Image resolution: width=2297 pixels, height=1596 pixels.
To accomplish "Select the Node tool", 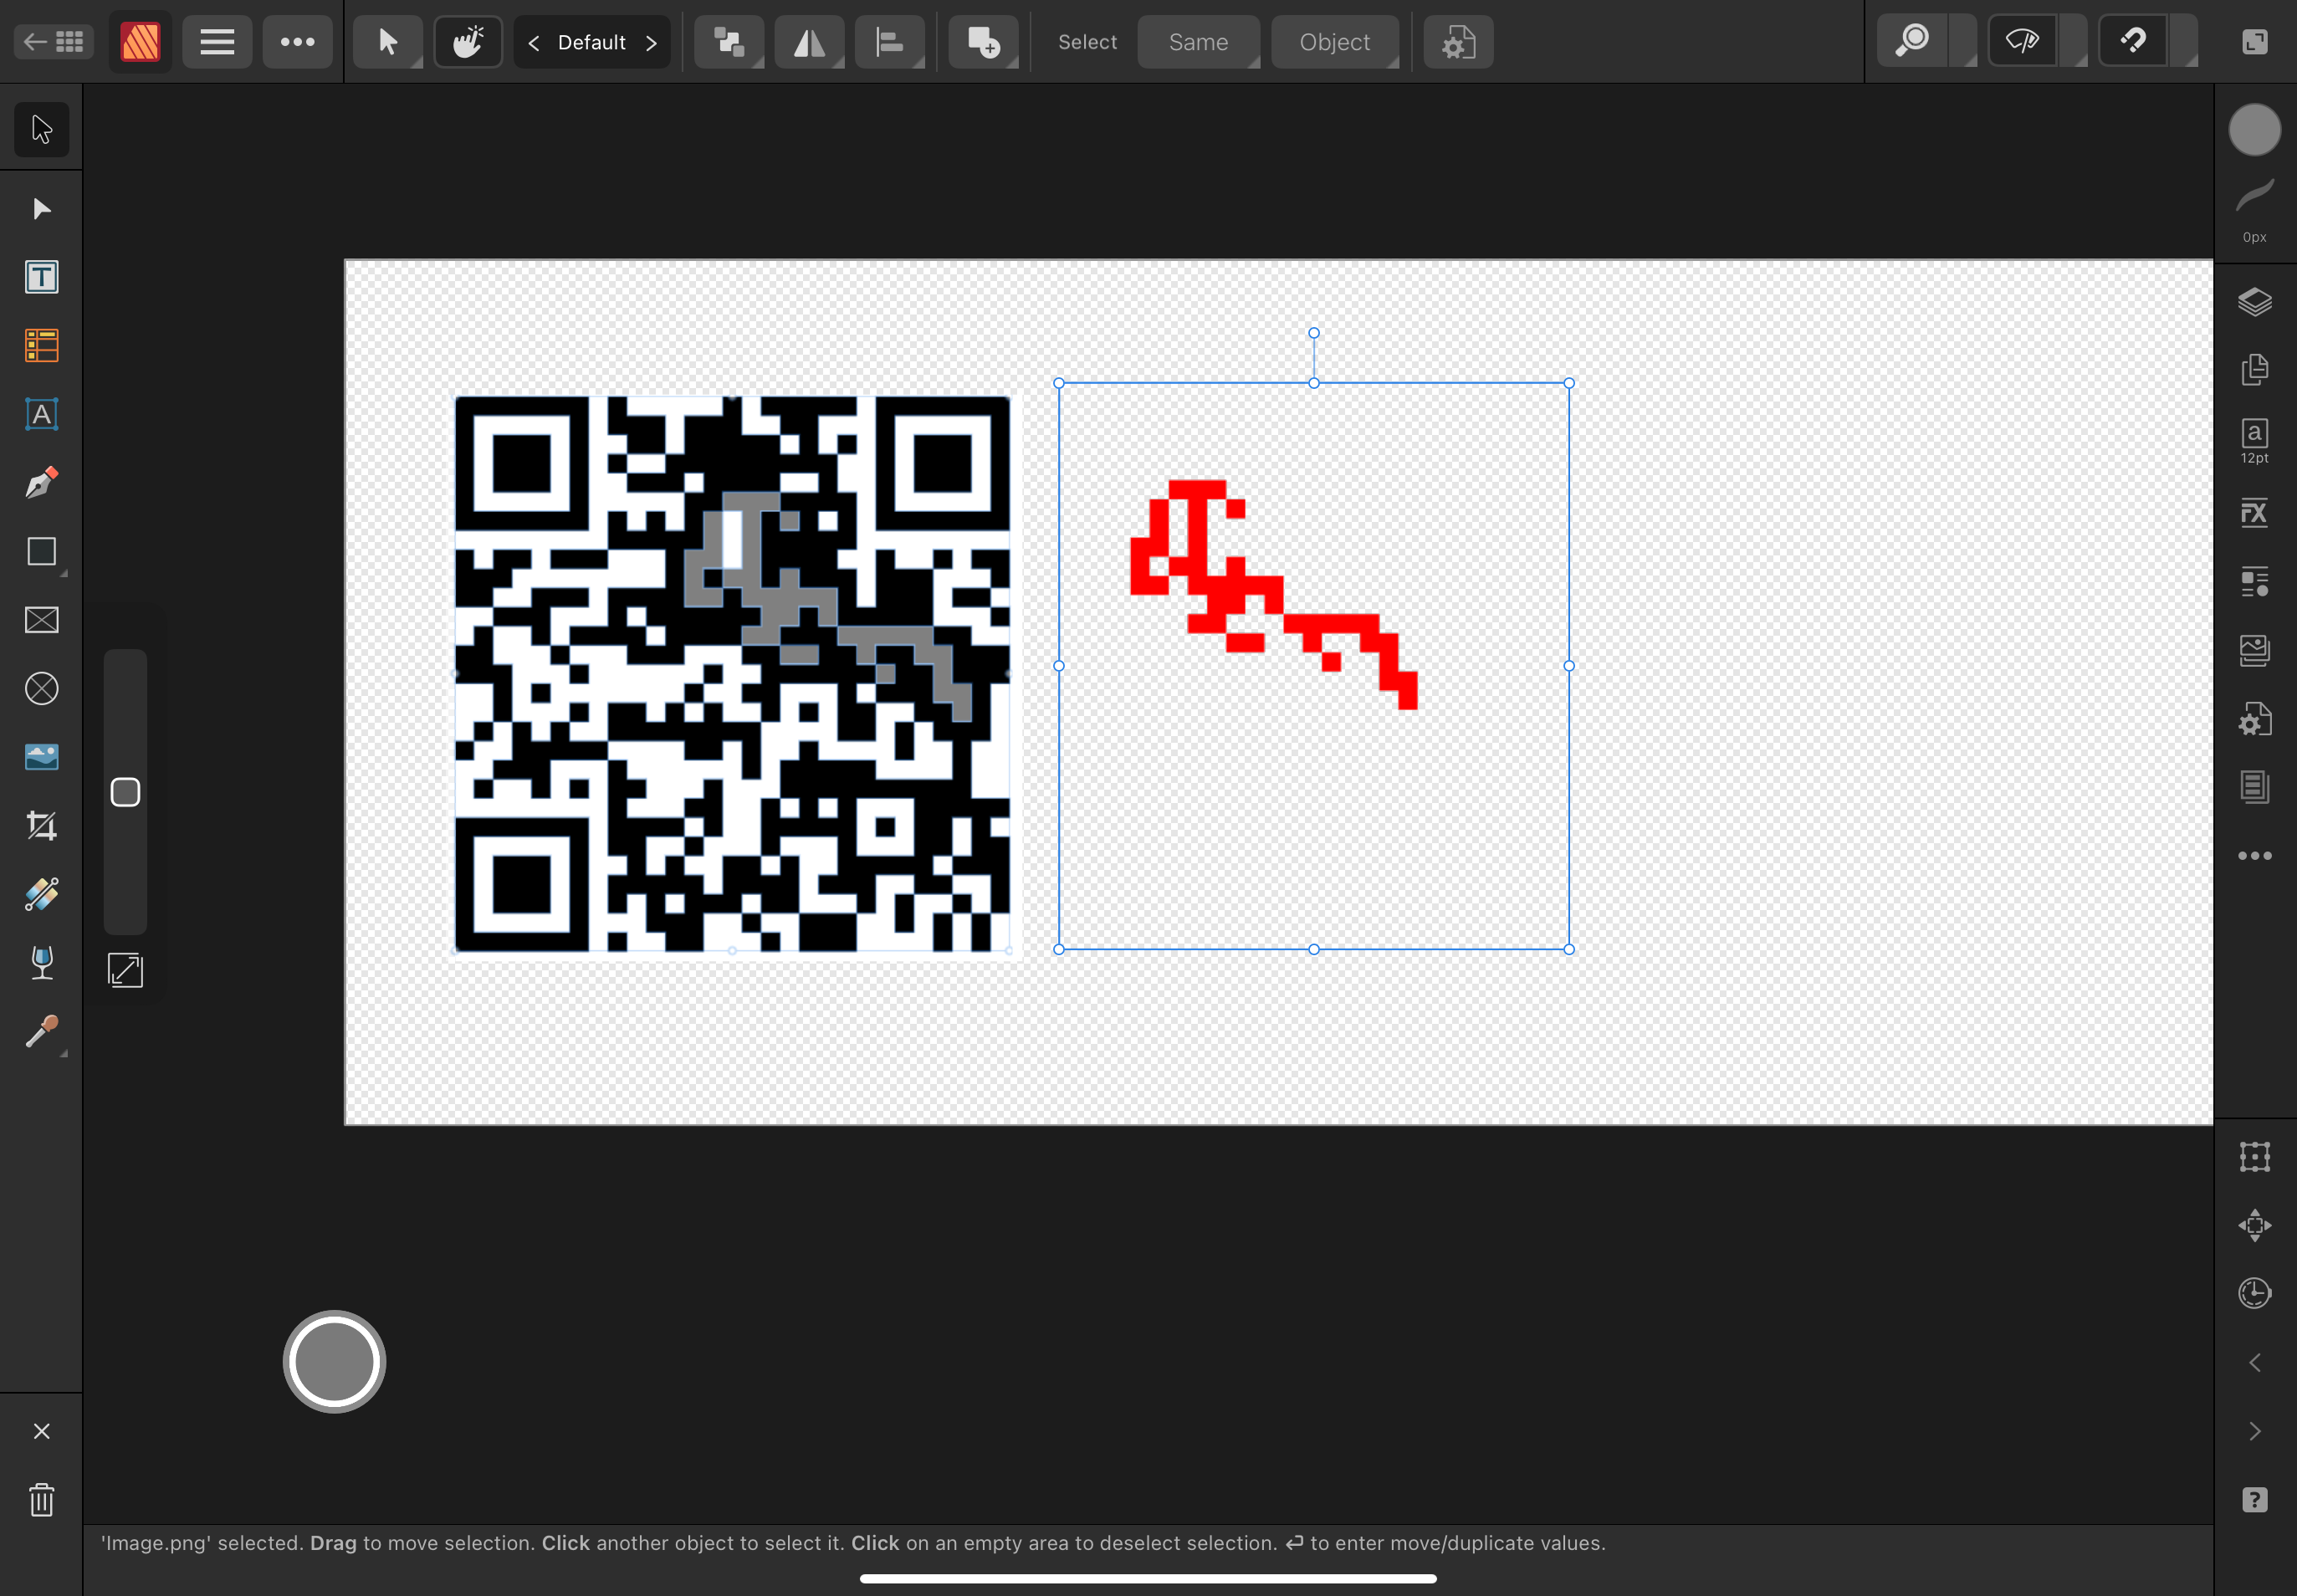I will (42, 209).
